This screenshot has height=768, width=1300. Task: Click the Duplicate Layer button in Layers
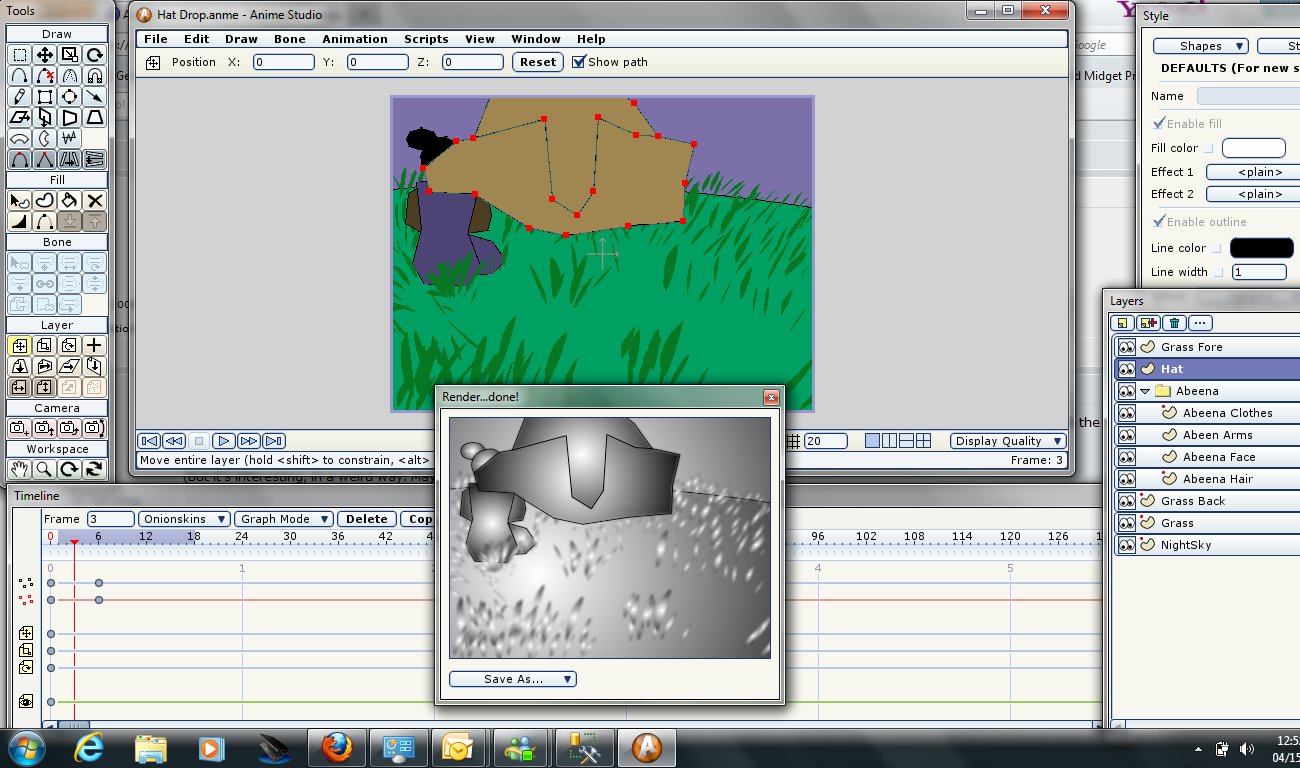click(1149, 323)
